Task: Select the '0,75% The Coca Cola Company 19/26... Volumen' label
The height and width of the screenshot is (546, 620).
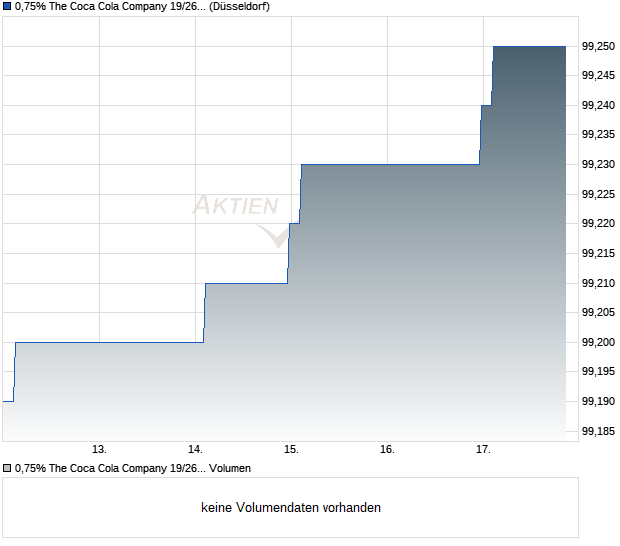Action: [x=133, y=469]
